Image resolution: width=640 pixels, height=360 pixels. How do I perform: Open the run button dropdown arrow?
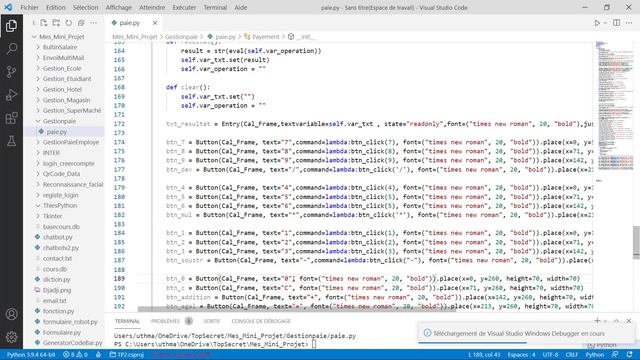pos(605,23)
